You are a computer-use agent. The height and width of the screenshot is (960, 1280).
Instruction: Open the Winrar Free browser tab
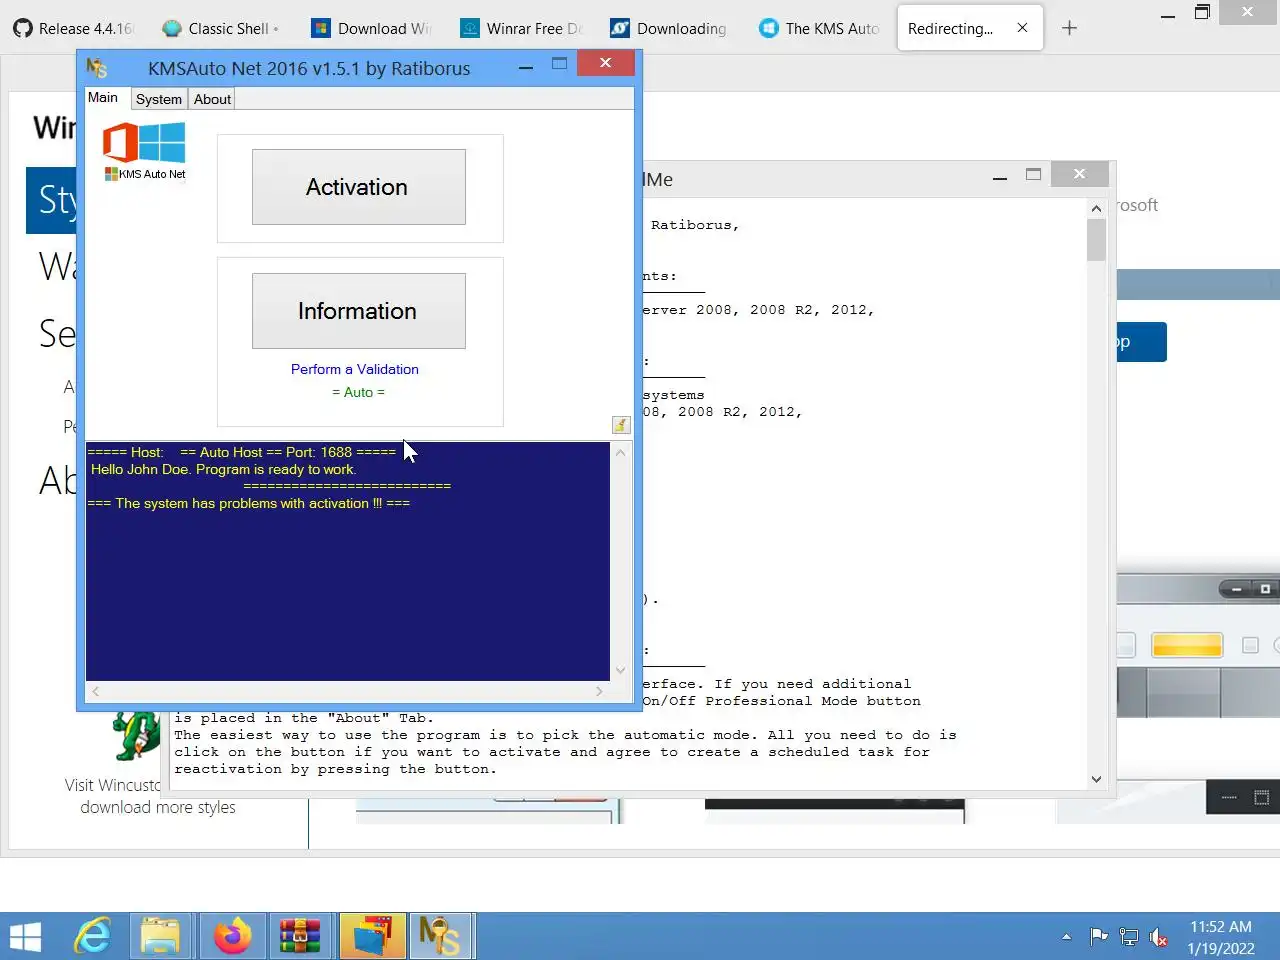point(520,28)
